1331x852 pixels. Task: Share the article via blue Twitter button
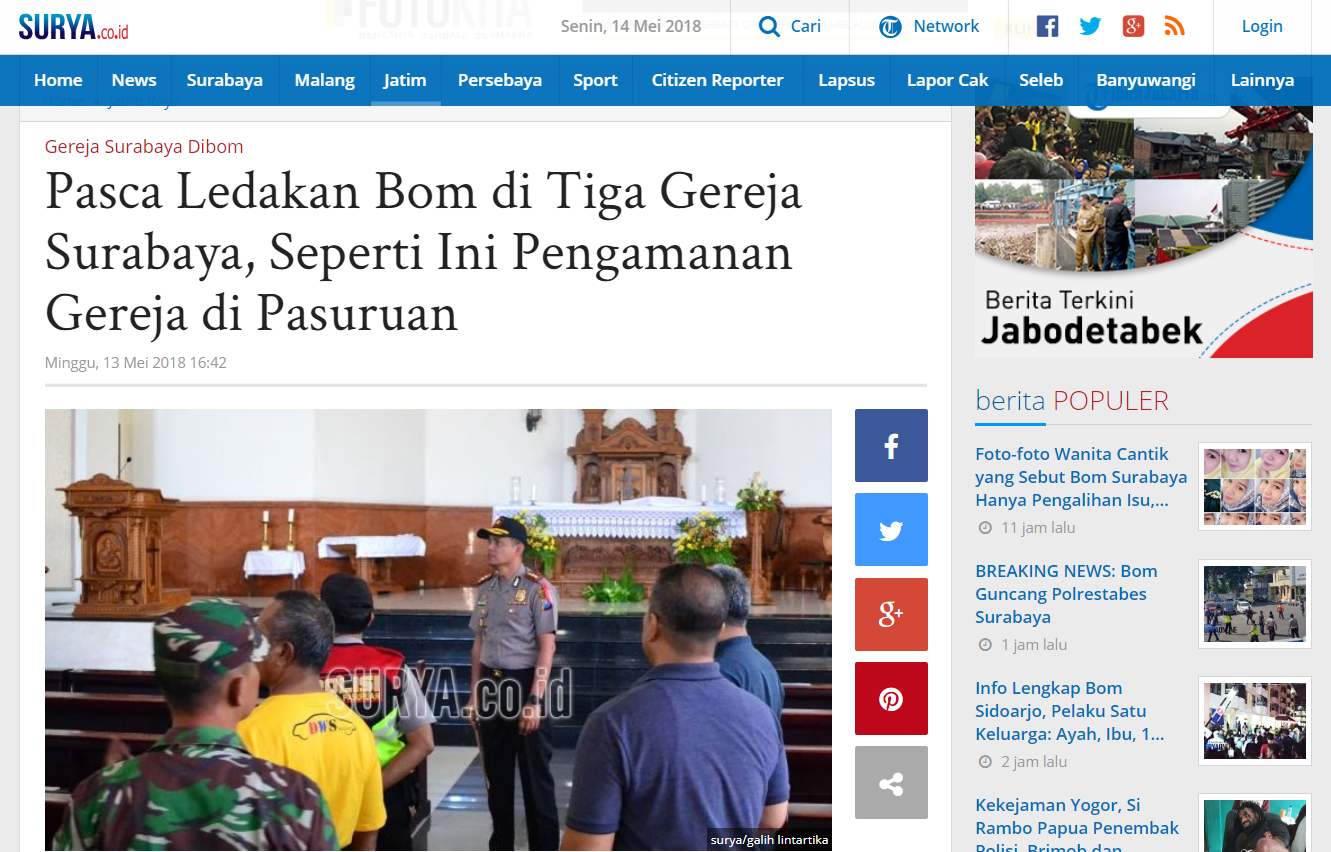(x=891, y=530)
